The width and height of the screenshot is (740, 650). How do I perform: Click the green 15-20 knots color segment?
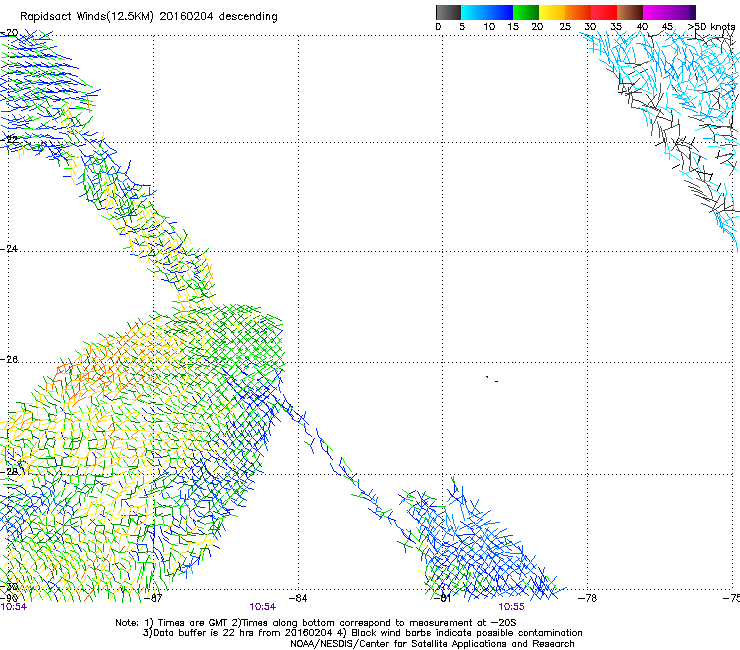coord(526,12)
